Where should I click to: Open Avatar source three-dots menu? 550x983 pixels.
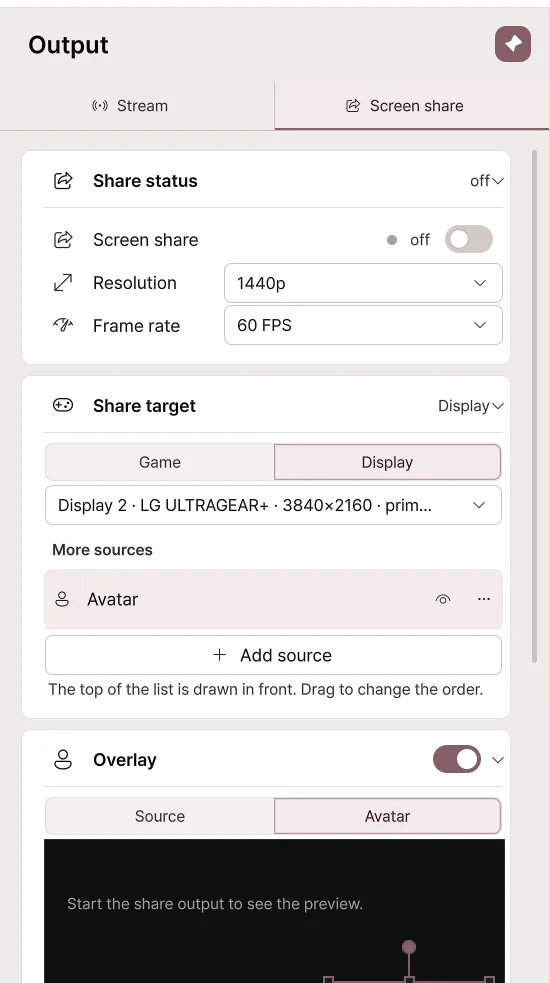point(484,599)
